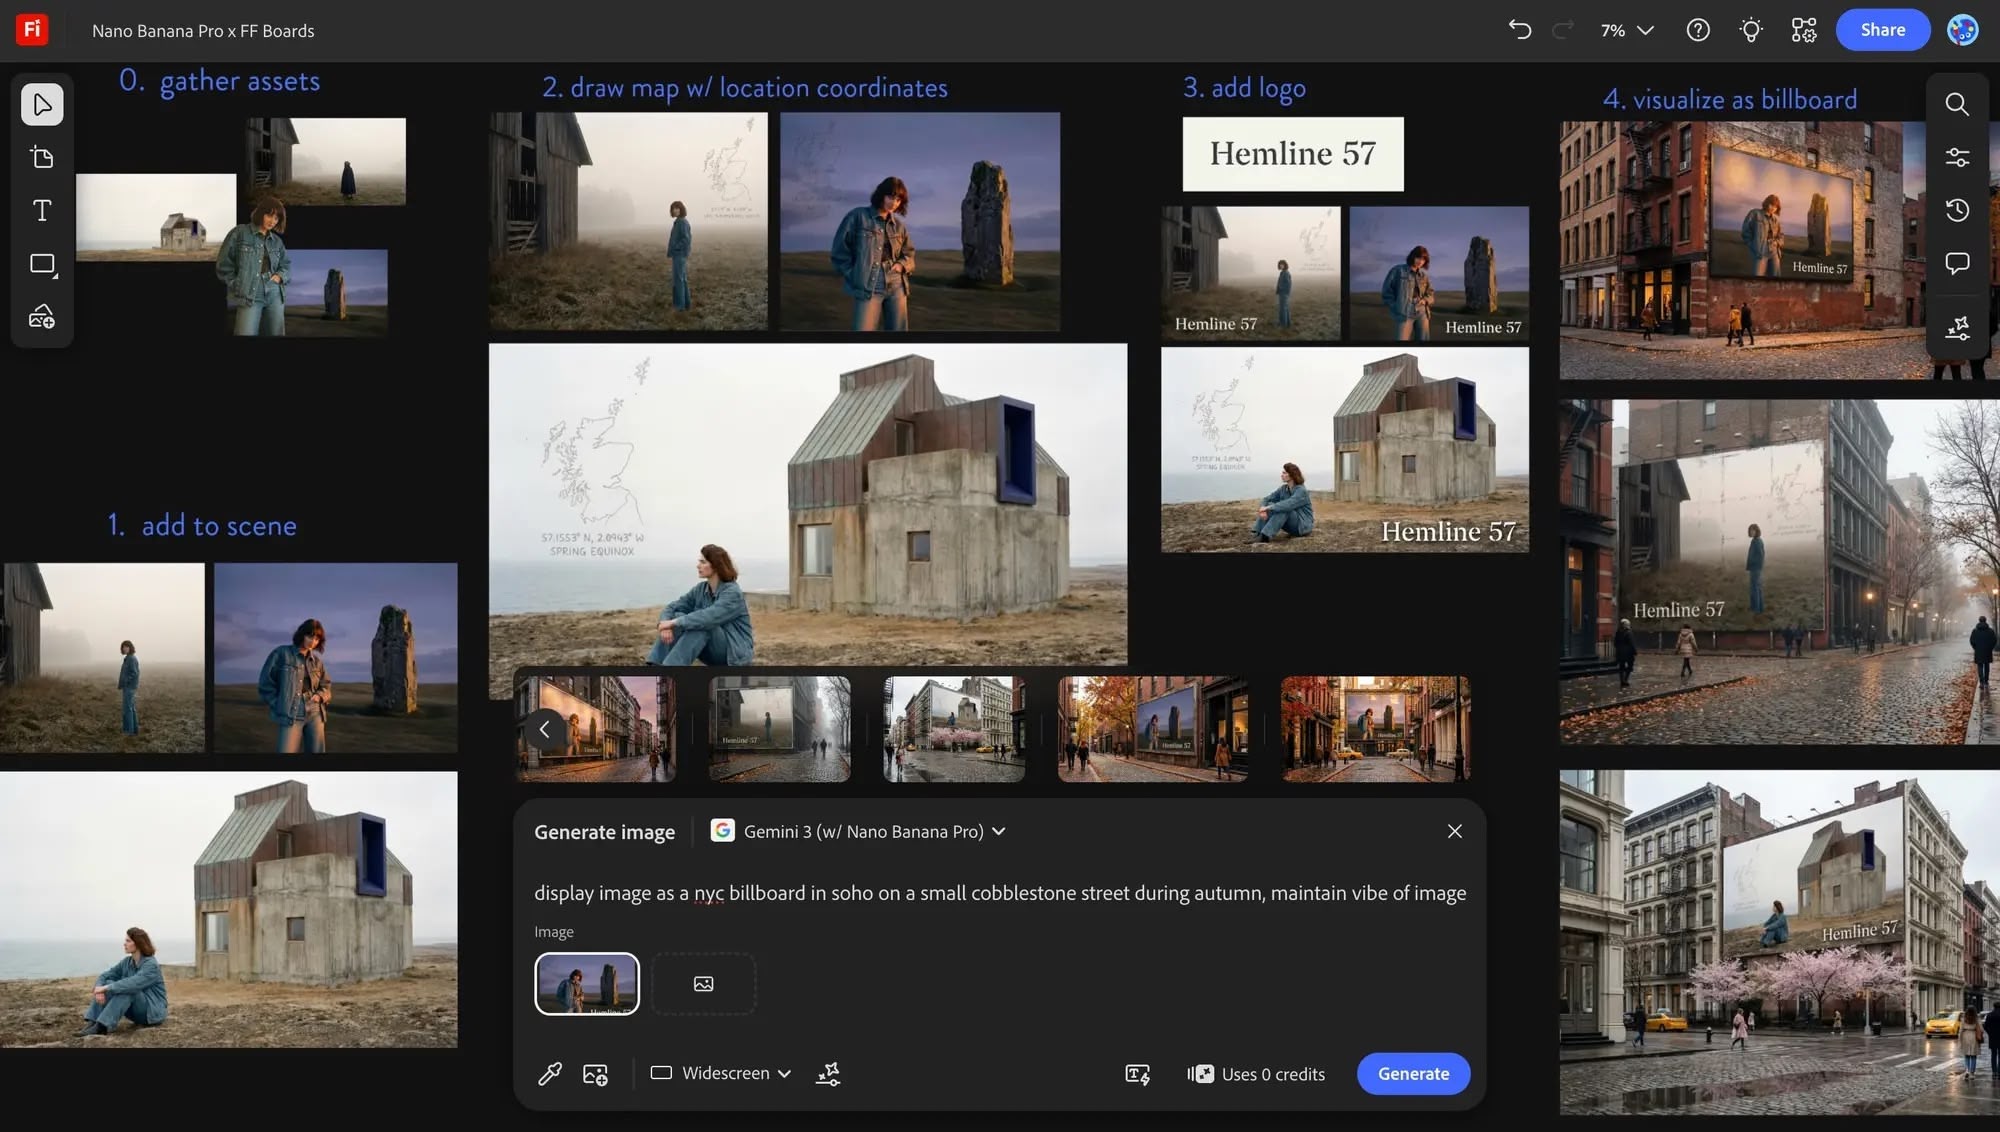Open the Widescreen aspect ratio dropdown
Screen dimensions: 2000x1132
(719, 1073)
